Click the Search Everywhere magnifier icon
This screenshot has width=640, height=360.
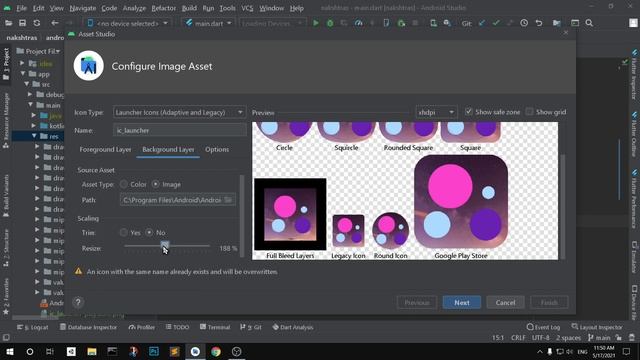coord(589,23)
